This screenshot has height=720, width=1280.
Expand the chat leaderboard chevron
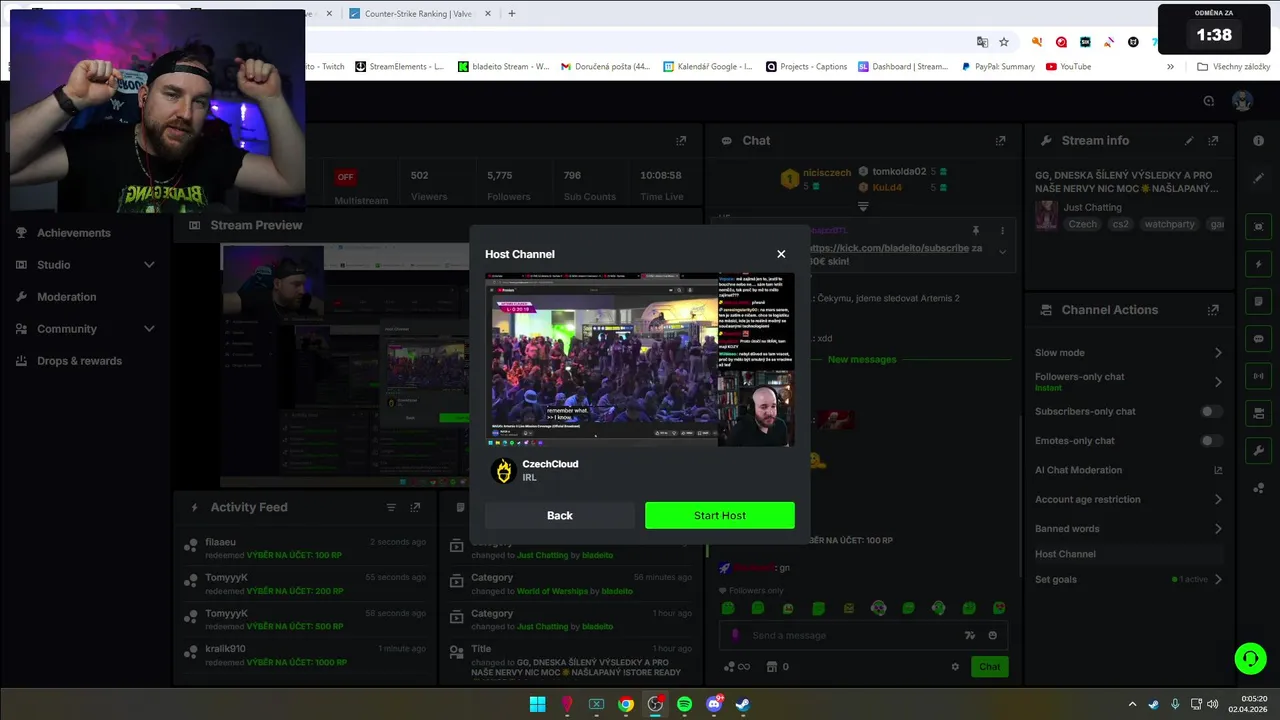coord(862,207)
